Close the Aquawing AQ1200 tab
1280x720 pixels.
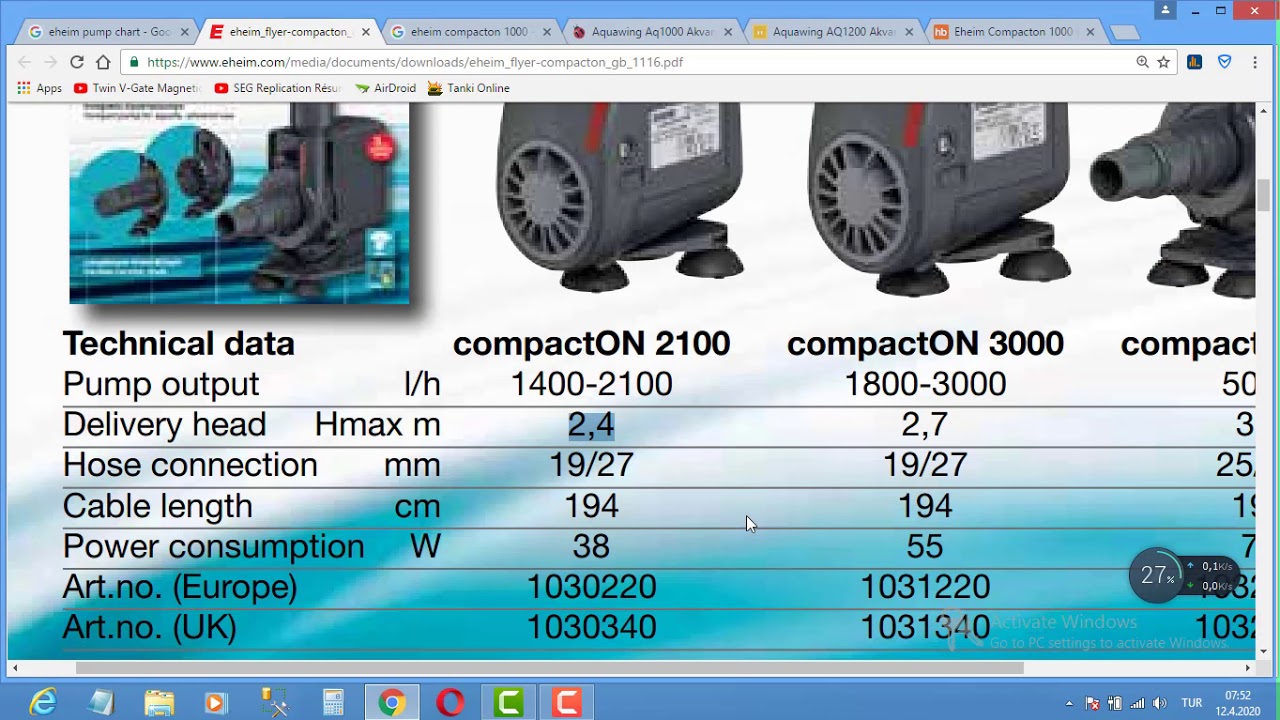pyautogui.click(x=908, y=32)
